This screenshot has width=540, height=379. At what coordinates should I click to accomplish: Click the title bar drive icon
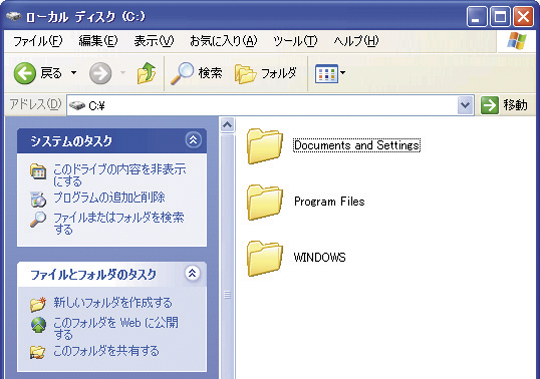[14, 16]
